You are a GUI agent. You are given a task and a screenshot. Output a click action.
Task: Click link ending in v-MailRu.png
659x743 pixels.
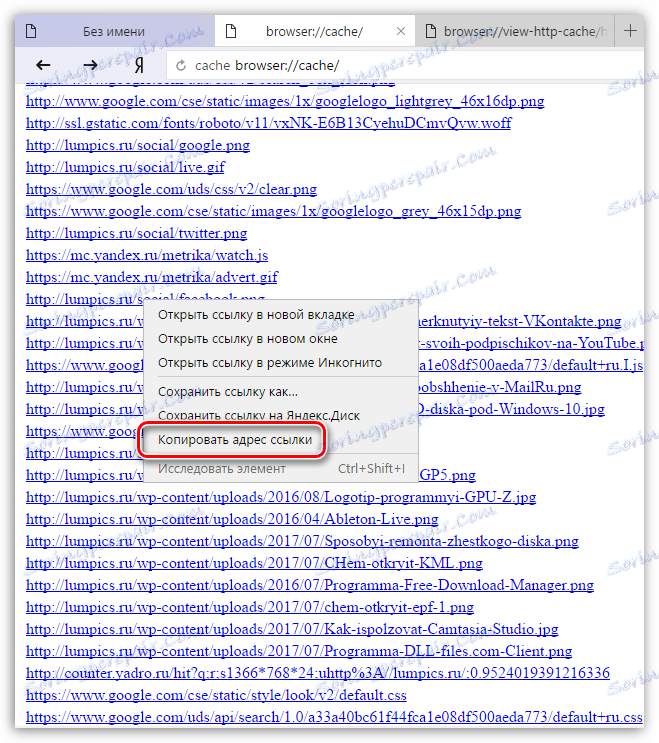pyautogui.click(x=500, y=388)
